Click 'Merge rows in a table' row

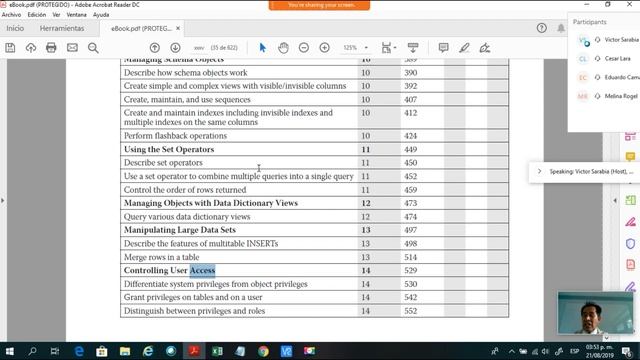coord(314,257)
